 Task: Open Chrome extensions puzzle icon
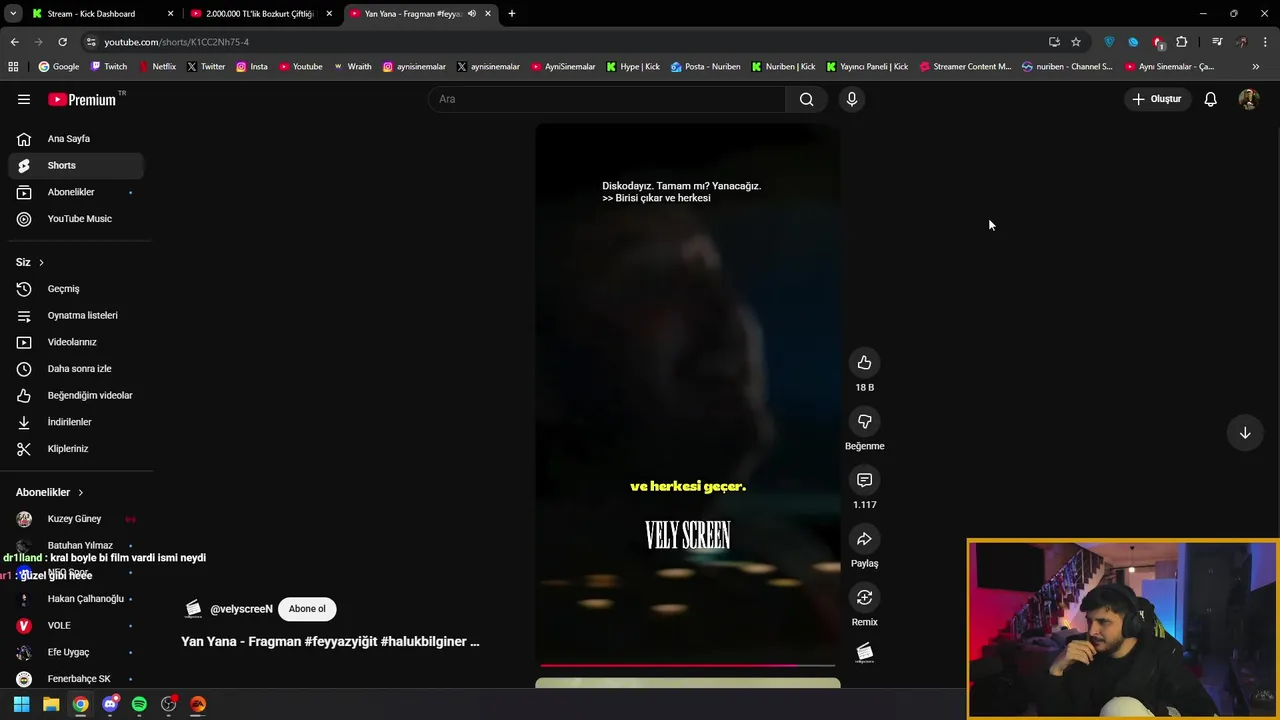[x=1182, y=42]
